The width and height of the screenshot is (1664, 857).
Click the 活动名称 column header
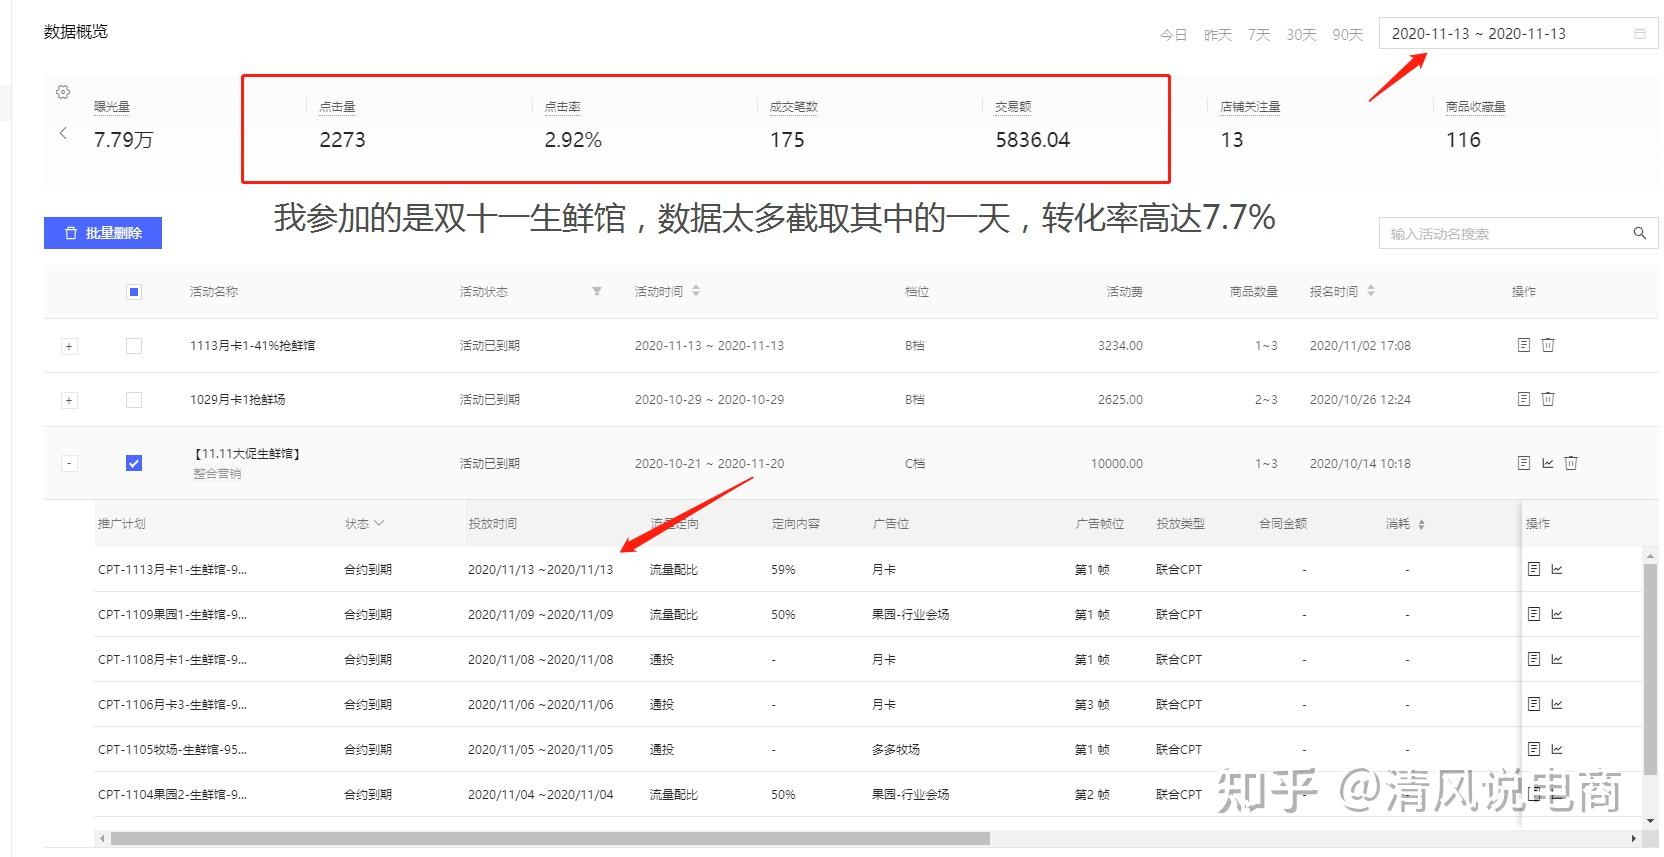(214, 292)
